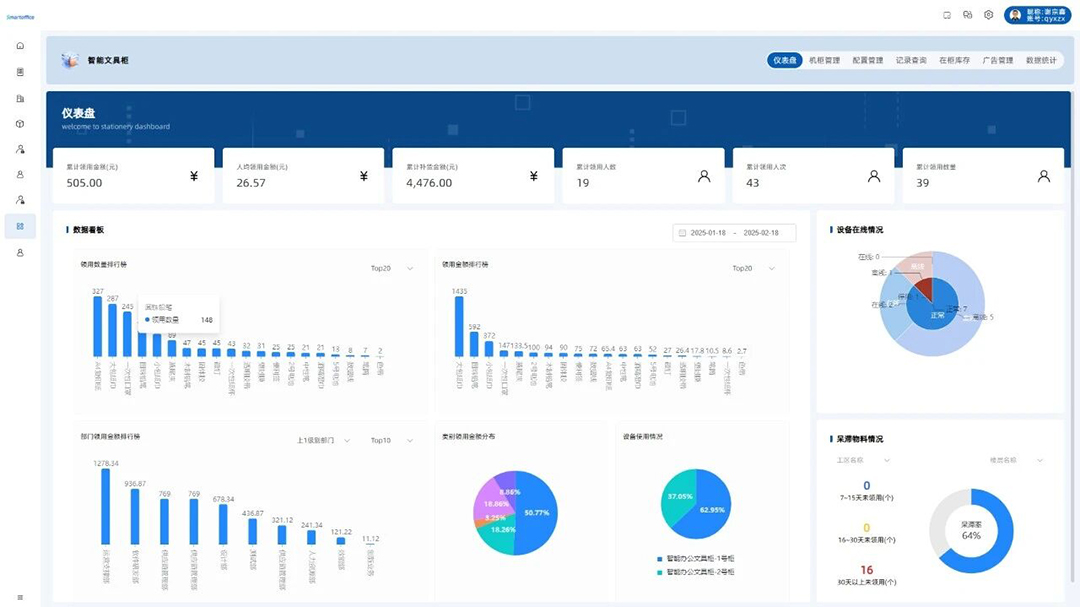Click the tablet device icon in the top bar
Viewport: 1080px width, 607px height.
click(x=947, y=15)
